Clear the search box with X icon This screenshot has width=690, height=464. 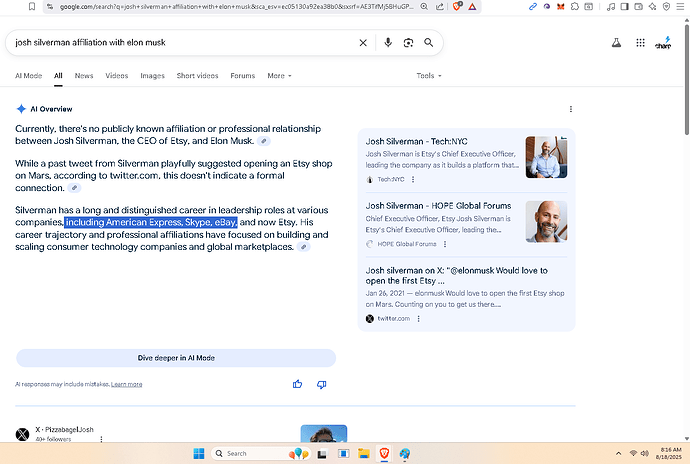click(363, 43)
